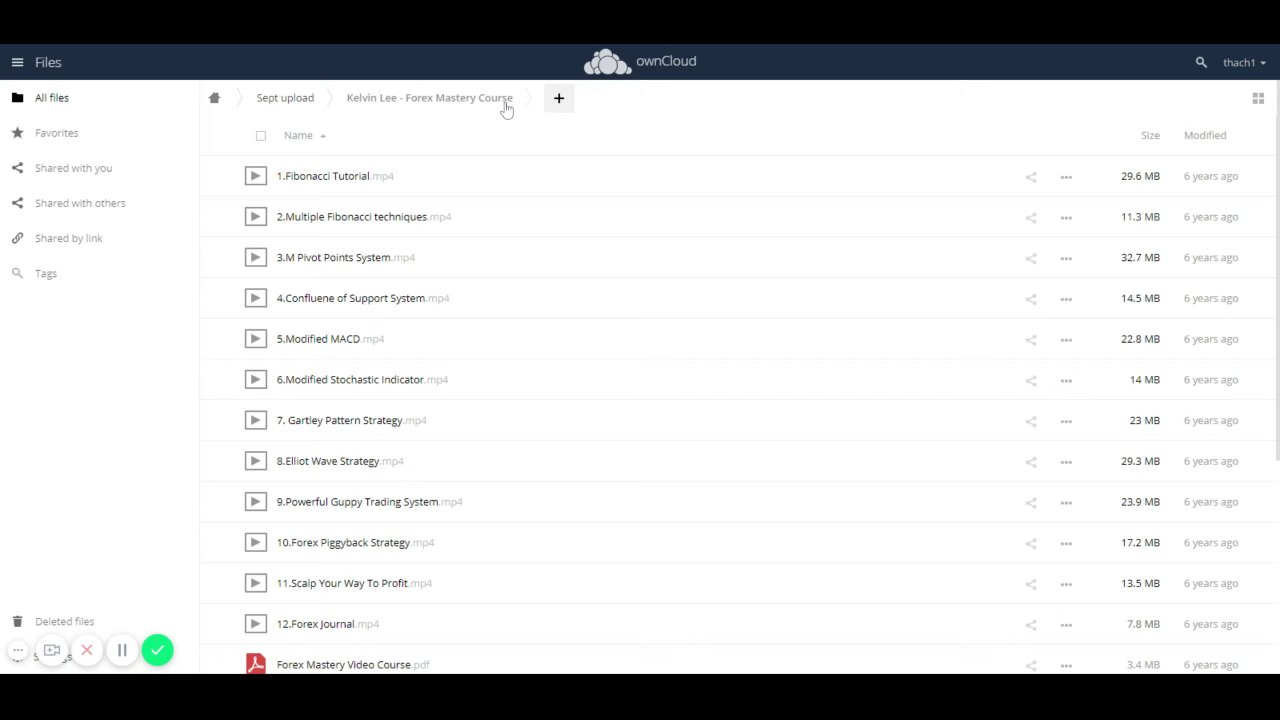Viewport: 1280px width, 720px height.
Task: Open more actions for 10.Forex Piggyback Strategy.mp4
Action: (x=1066, y=543)
